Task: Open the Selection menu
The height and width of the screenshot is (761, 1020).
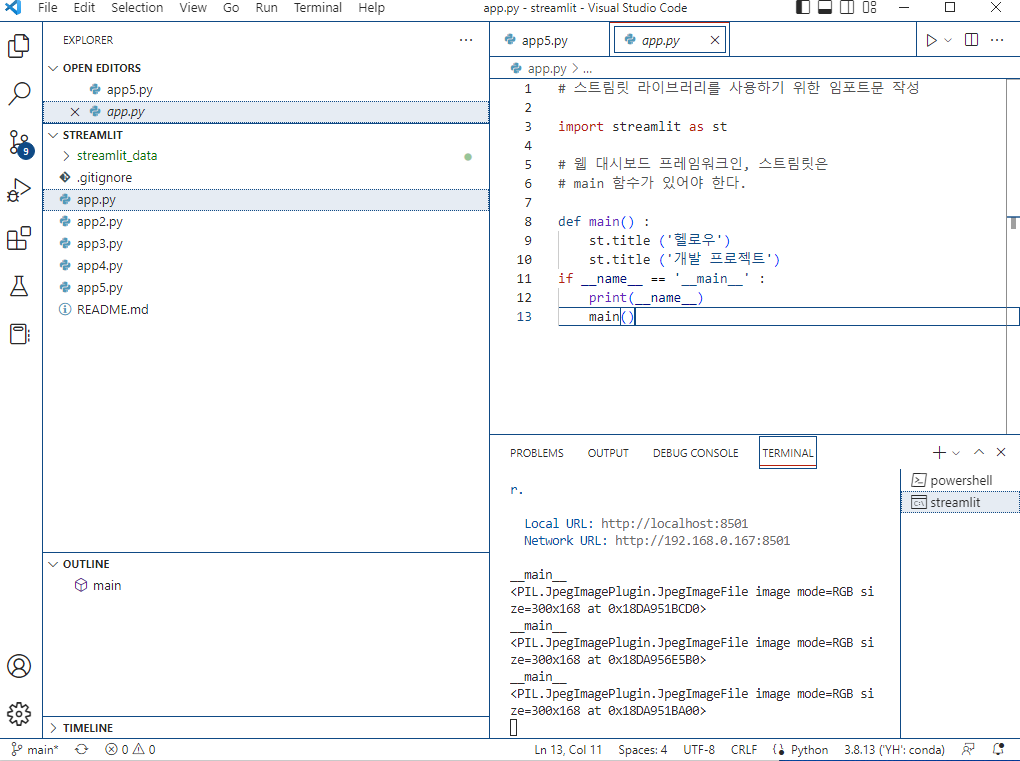Action: click(137, 8)
